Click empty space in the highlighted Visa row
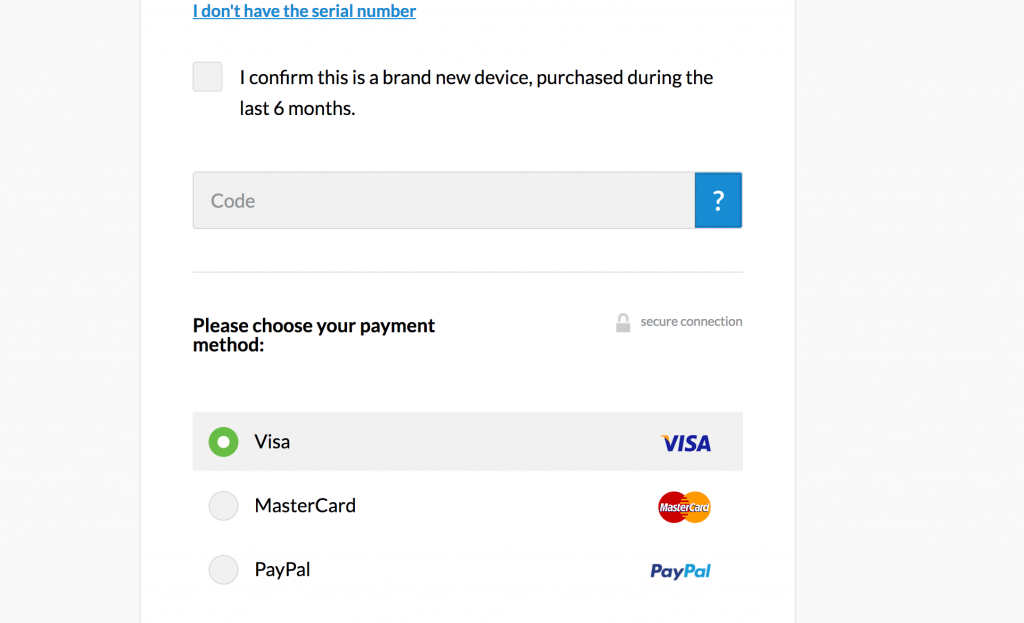 pos(470,442)
